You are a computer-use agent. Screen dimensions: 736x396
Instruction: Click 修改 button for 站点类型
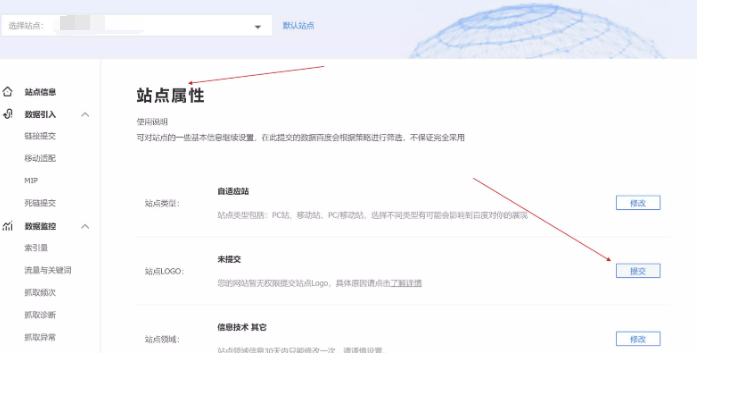638,203
